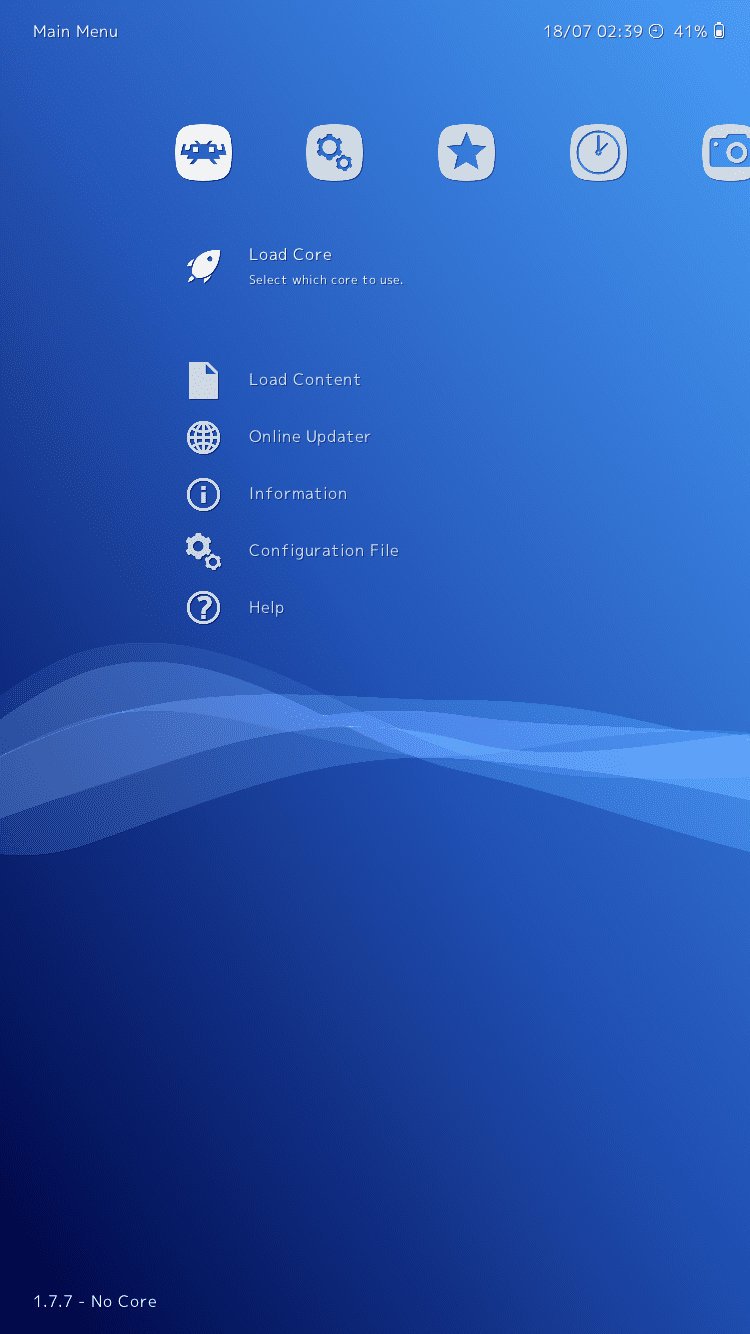Tap the battery icon in status bar
Screen dimensions: 750x1334
pyautogui.click(x=719, y=31)
